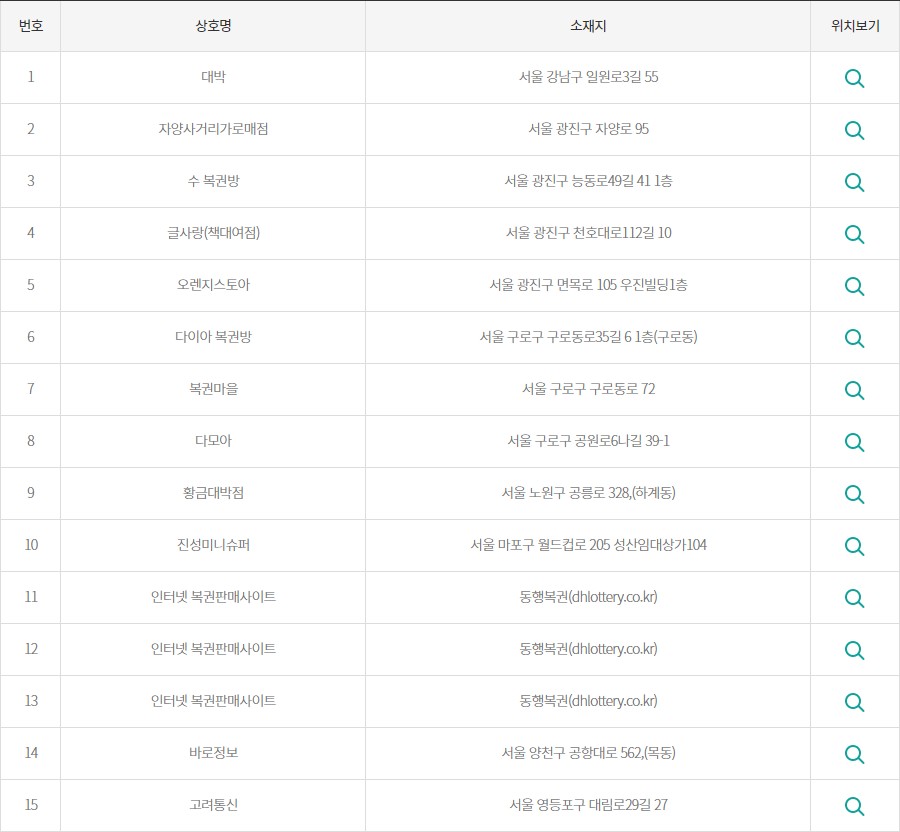
Task: Select store name 황금대박점
Action: pos(213,492)
